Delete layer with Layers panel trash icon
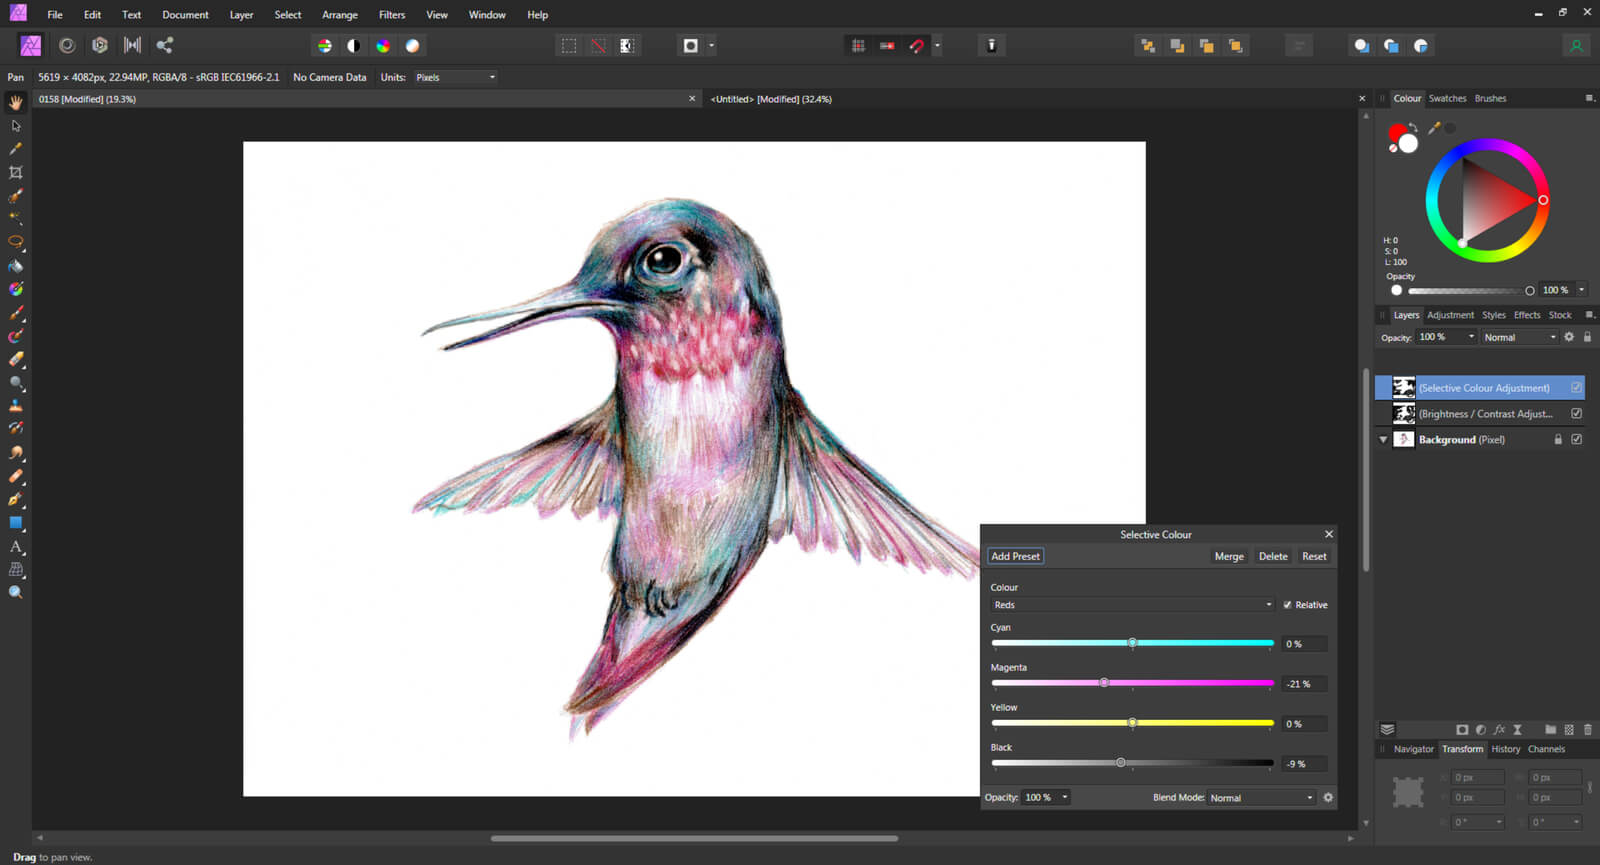This screenshot has width=1600, height=865. 1588,730
